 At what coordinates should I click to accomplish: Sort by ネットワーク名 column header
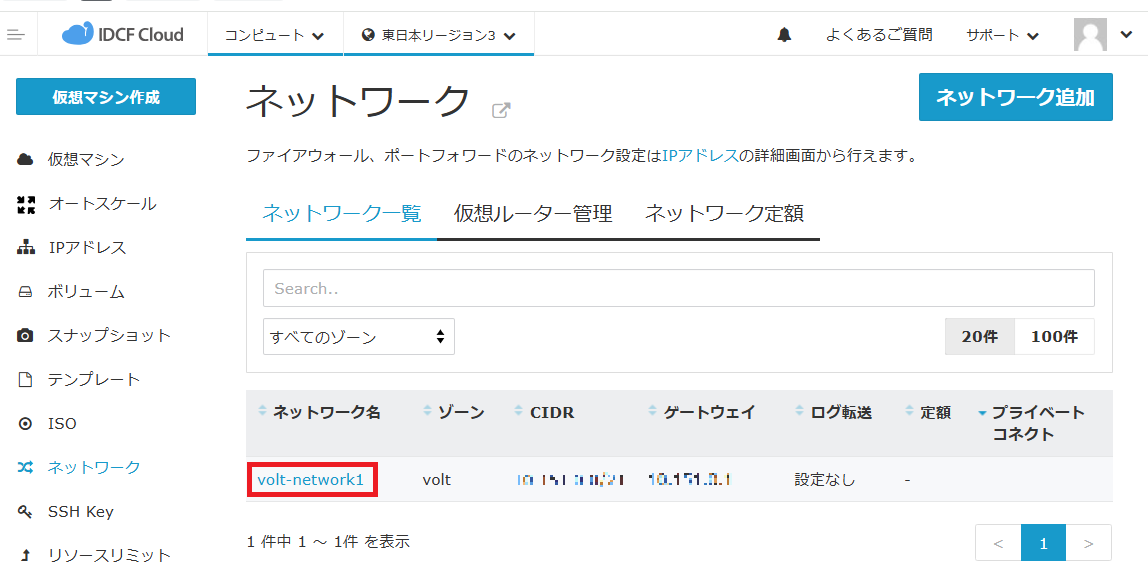point(326,412)
